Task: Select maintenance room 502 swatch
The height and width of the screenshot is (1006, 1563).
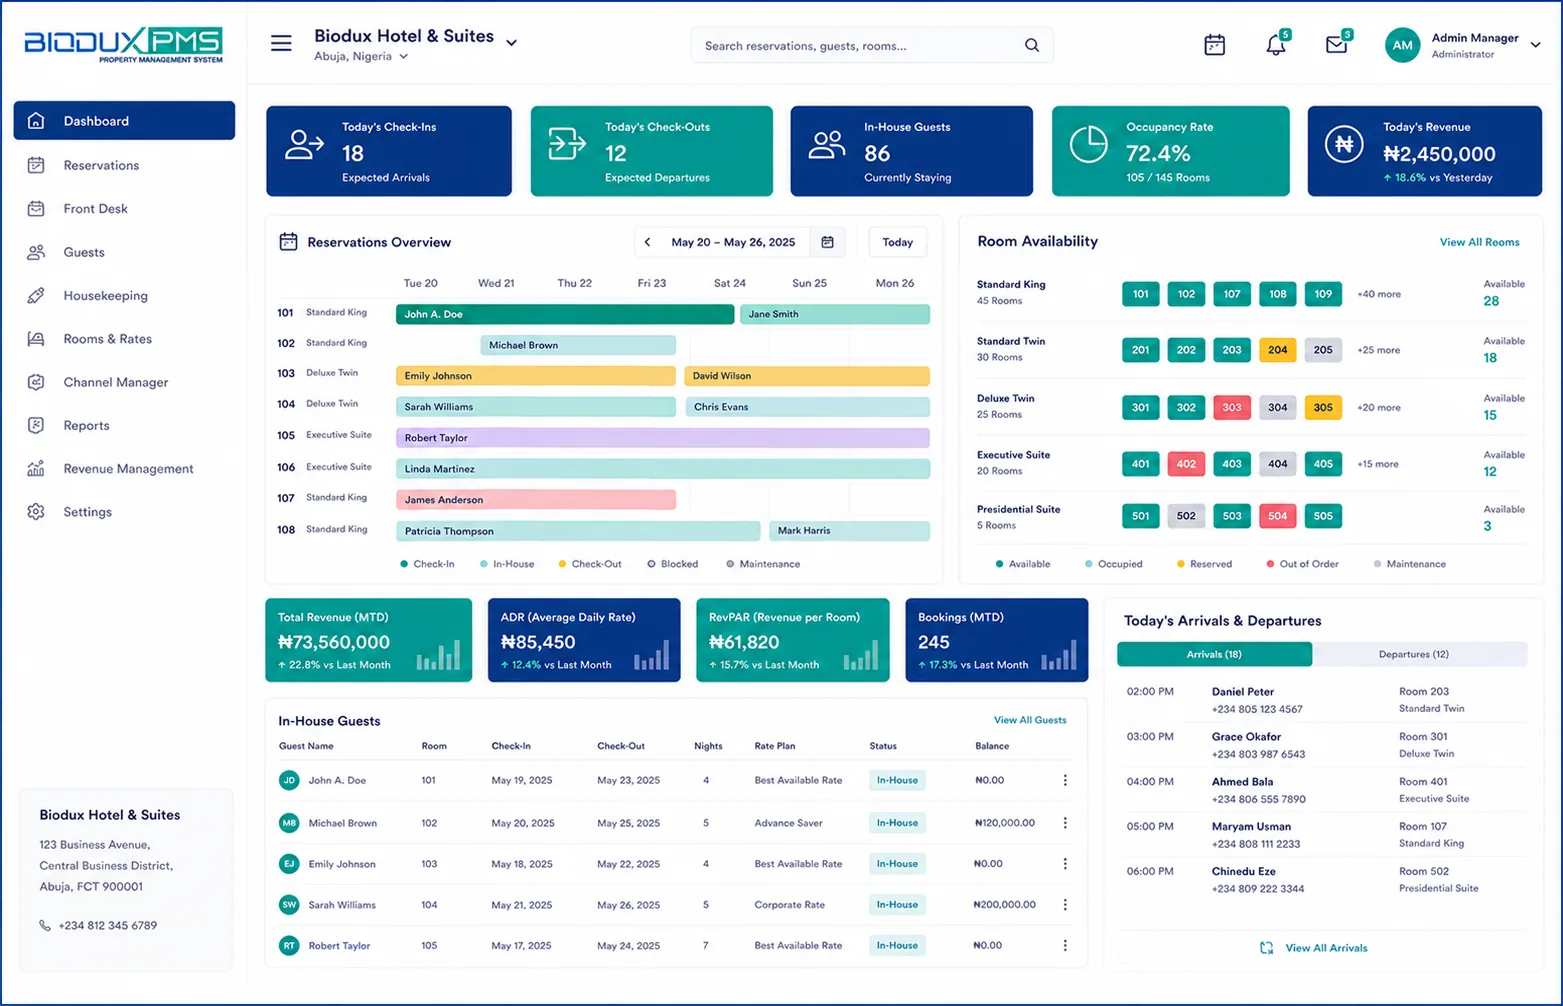Action: click(x=1186, y=516)
